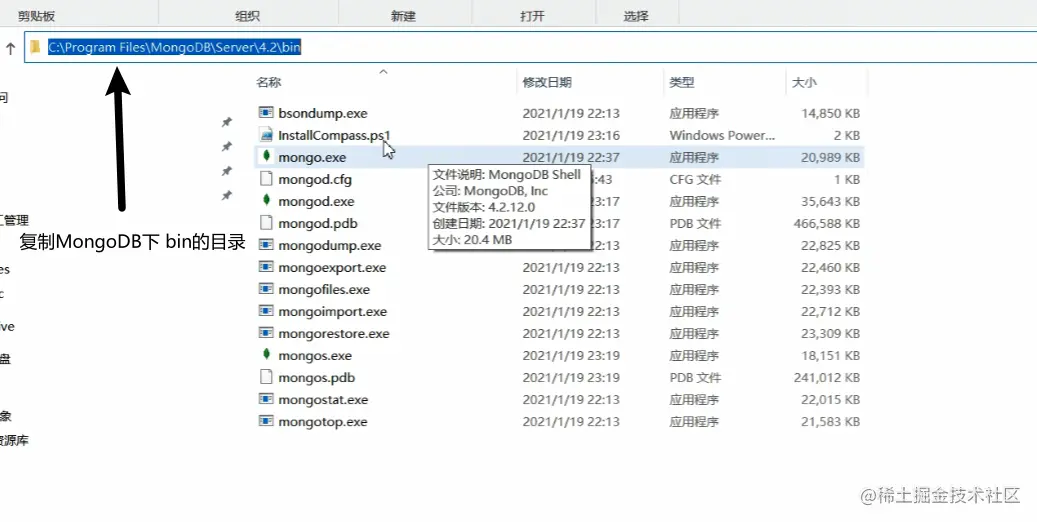Click the 2021/1/19 23:16 date of InstallCompass.ps1

pyautogui.click(x=571, y=136)
